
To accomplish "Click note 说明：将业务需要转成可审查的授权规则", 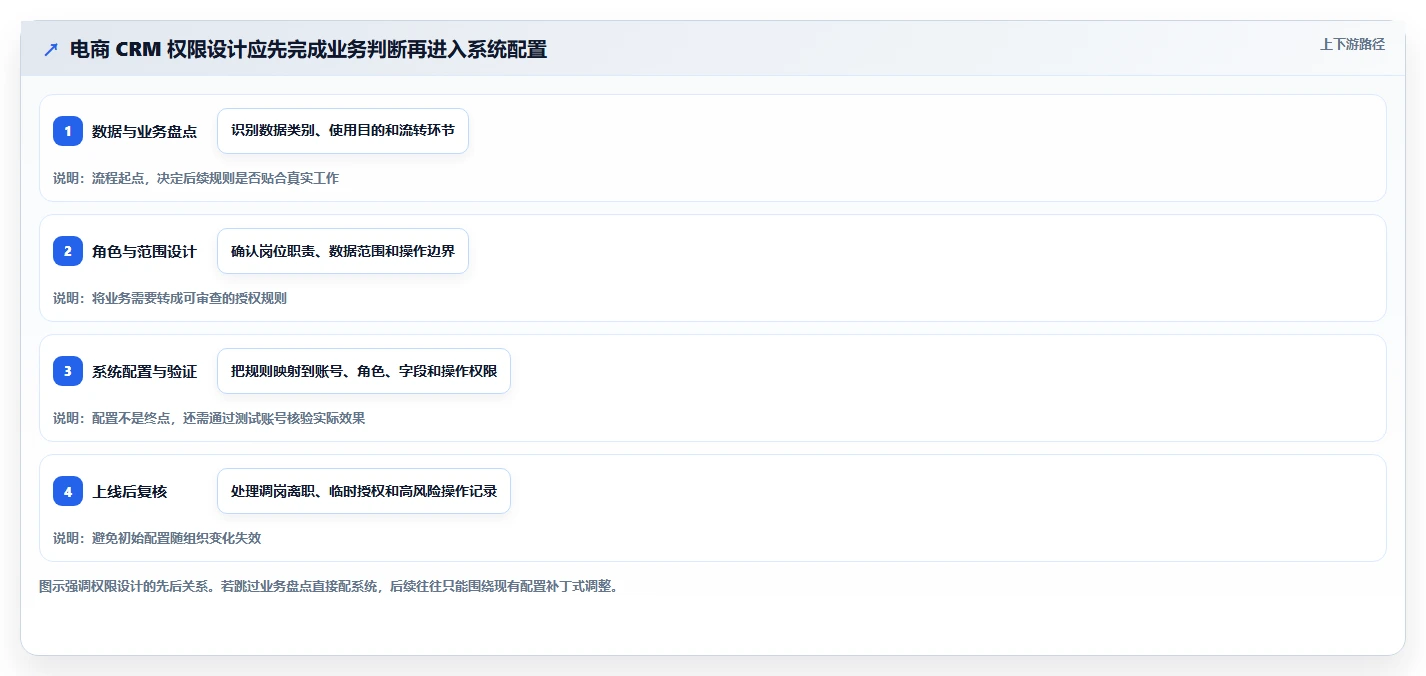I will pyautogui.click(x=170, y=298).
